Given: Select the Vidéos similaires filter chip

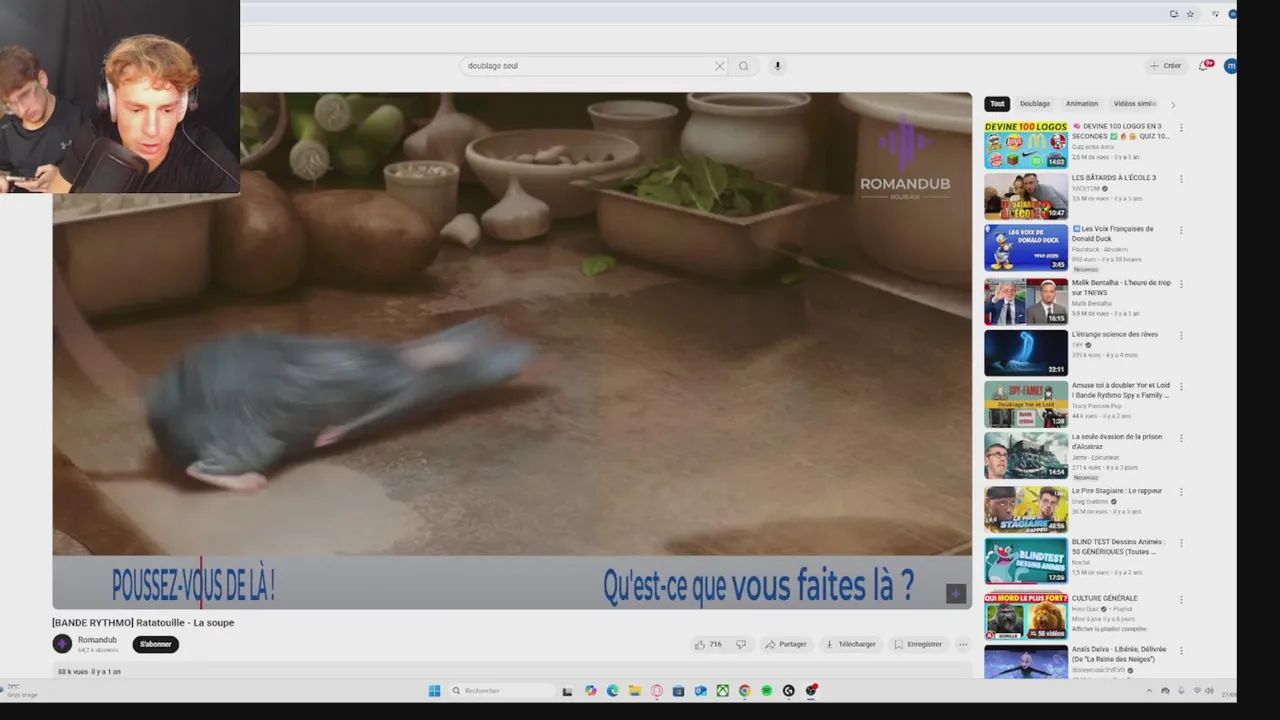Looking at the screenshot, I should [x=1135, y=104].
